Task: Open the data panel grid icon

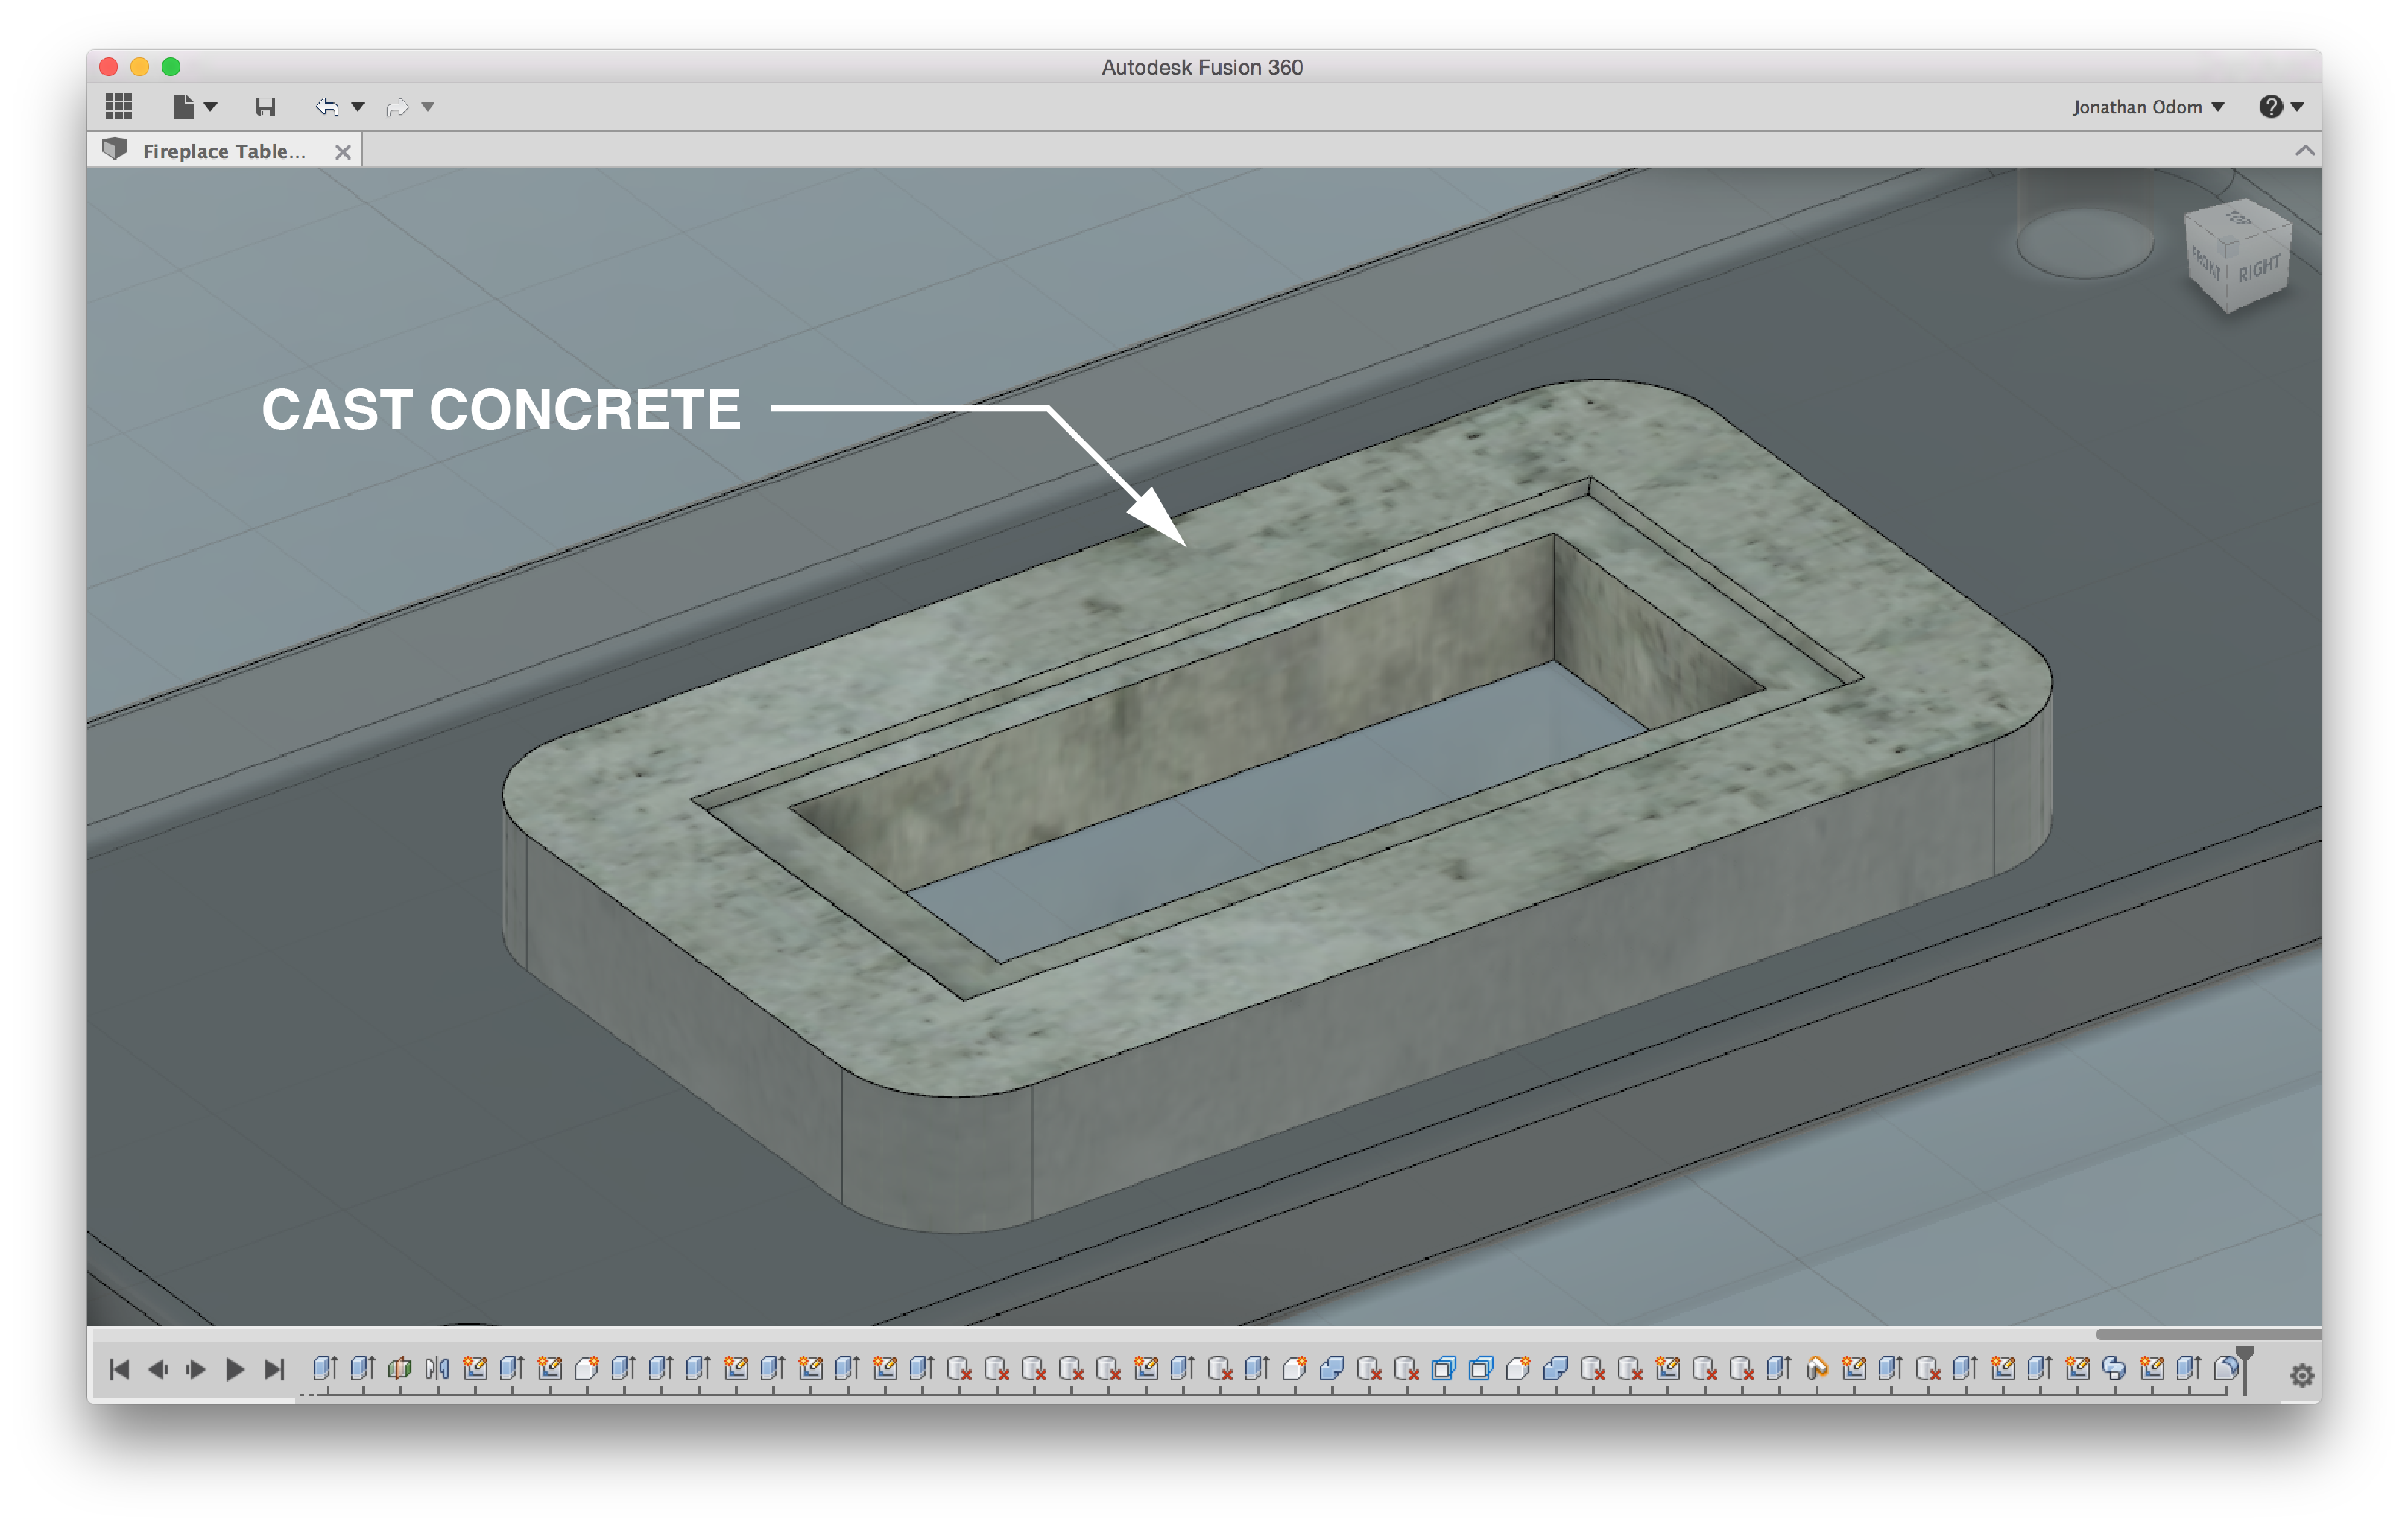Action: point(119,106)
